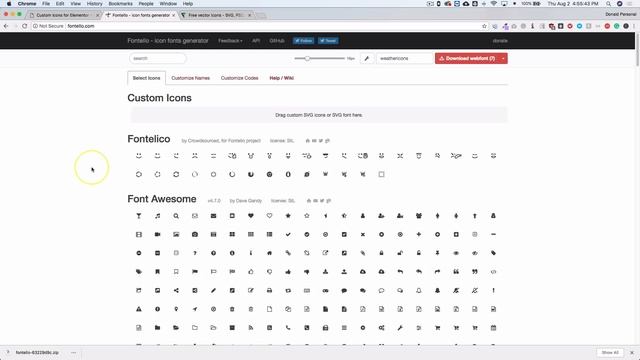Select the magnifying glass search icon
The image size is (640, 360).
tap(176, 216)
